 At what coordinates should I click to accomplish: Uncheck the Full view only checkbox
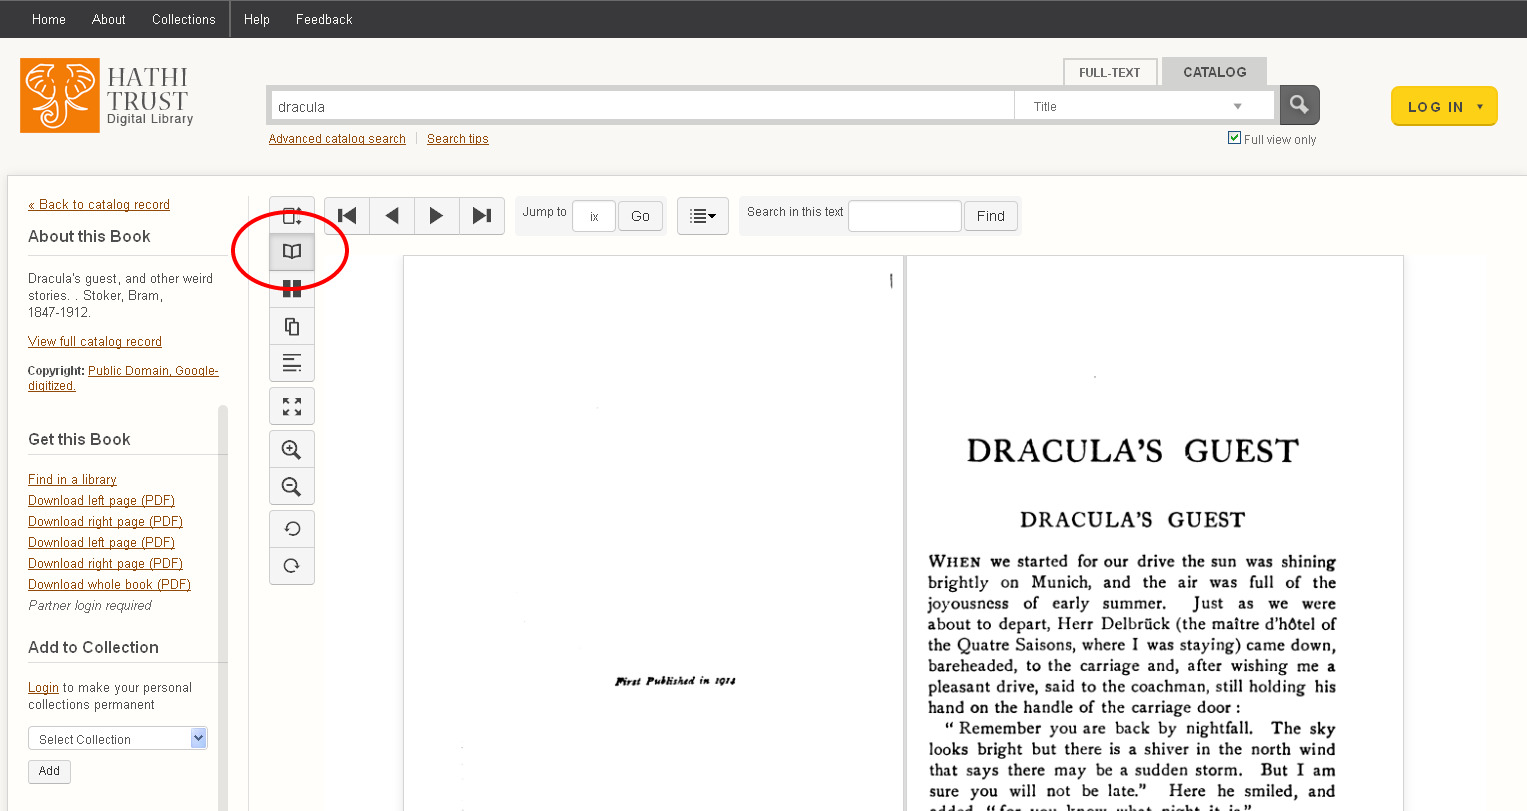(x=1234, y=138)
